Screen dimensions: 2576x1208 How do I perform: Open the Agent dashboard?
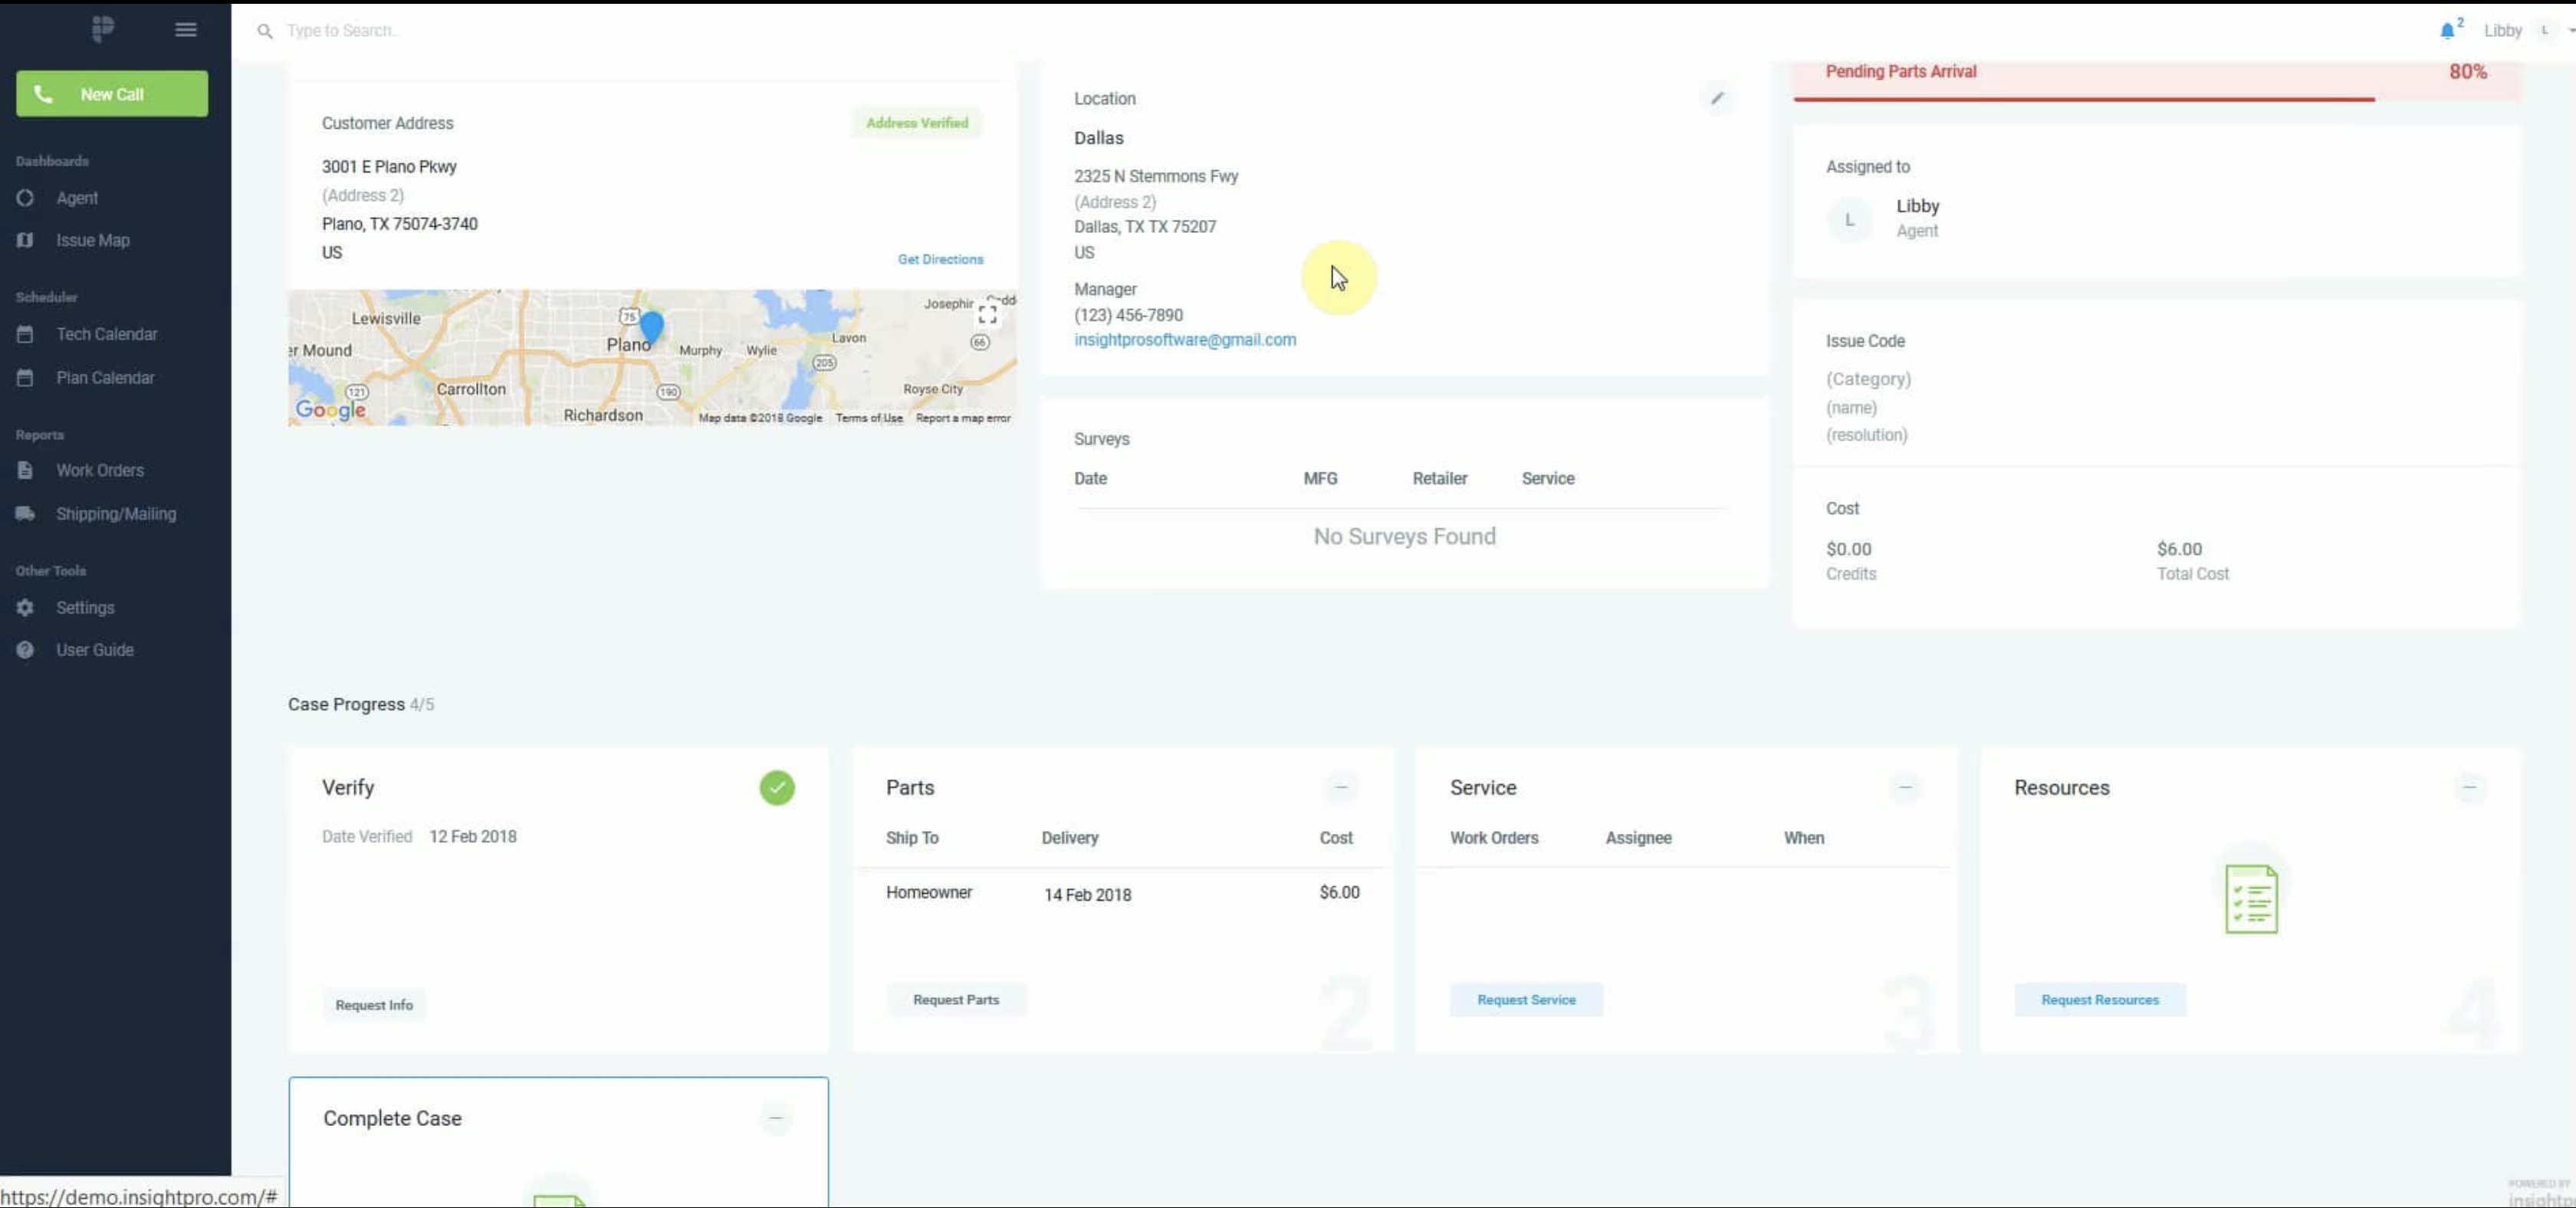pos(77,198)
